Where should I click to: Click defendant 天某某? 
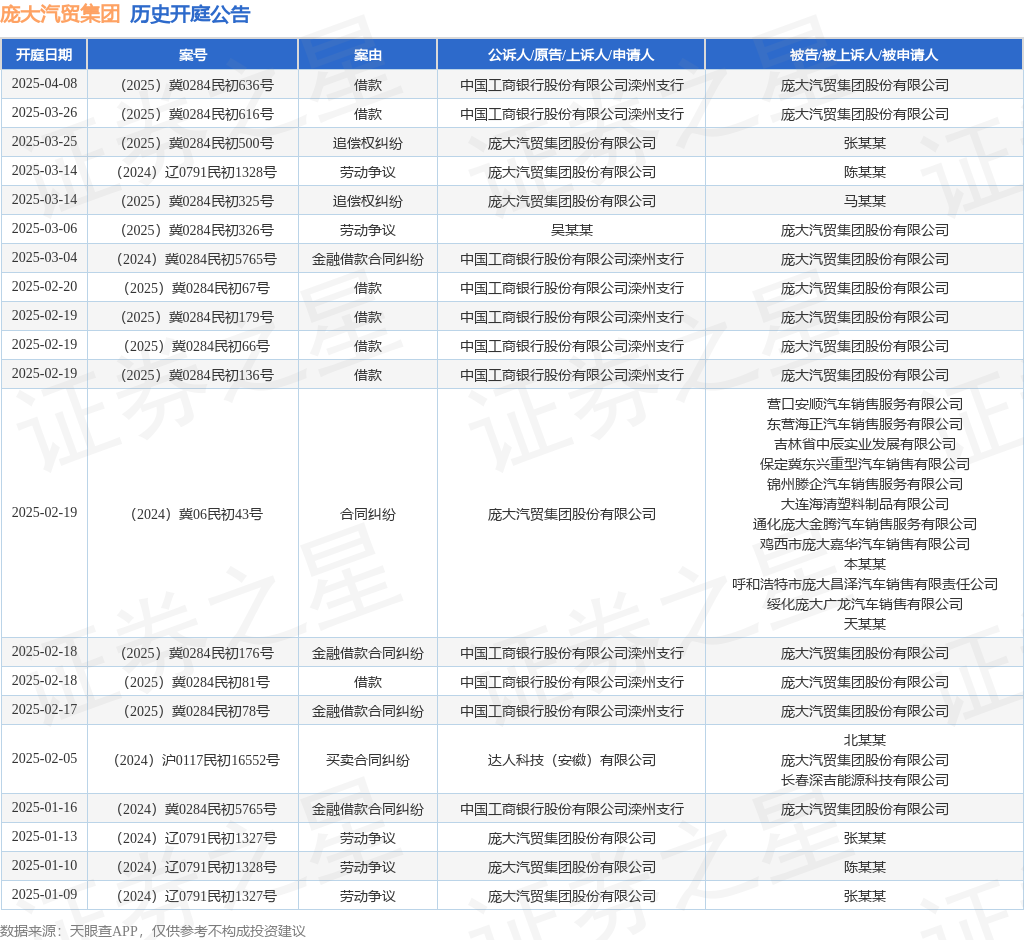865,624
